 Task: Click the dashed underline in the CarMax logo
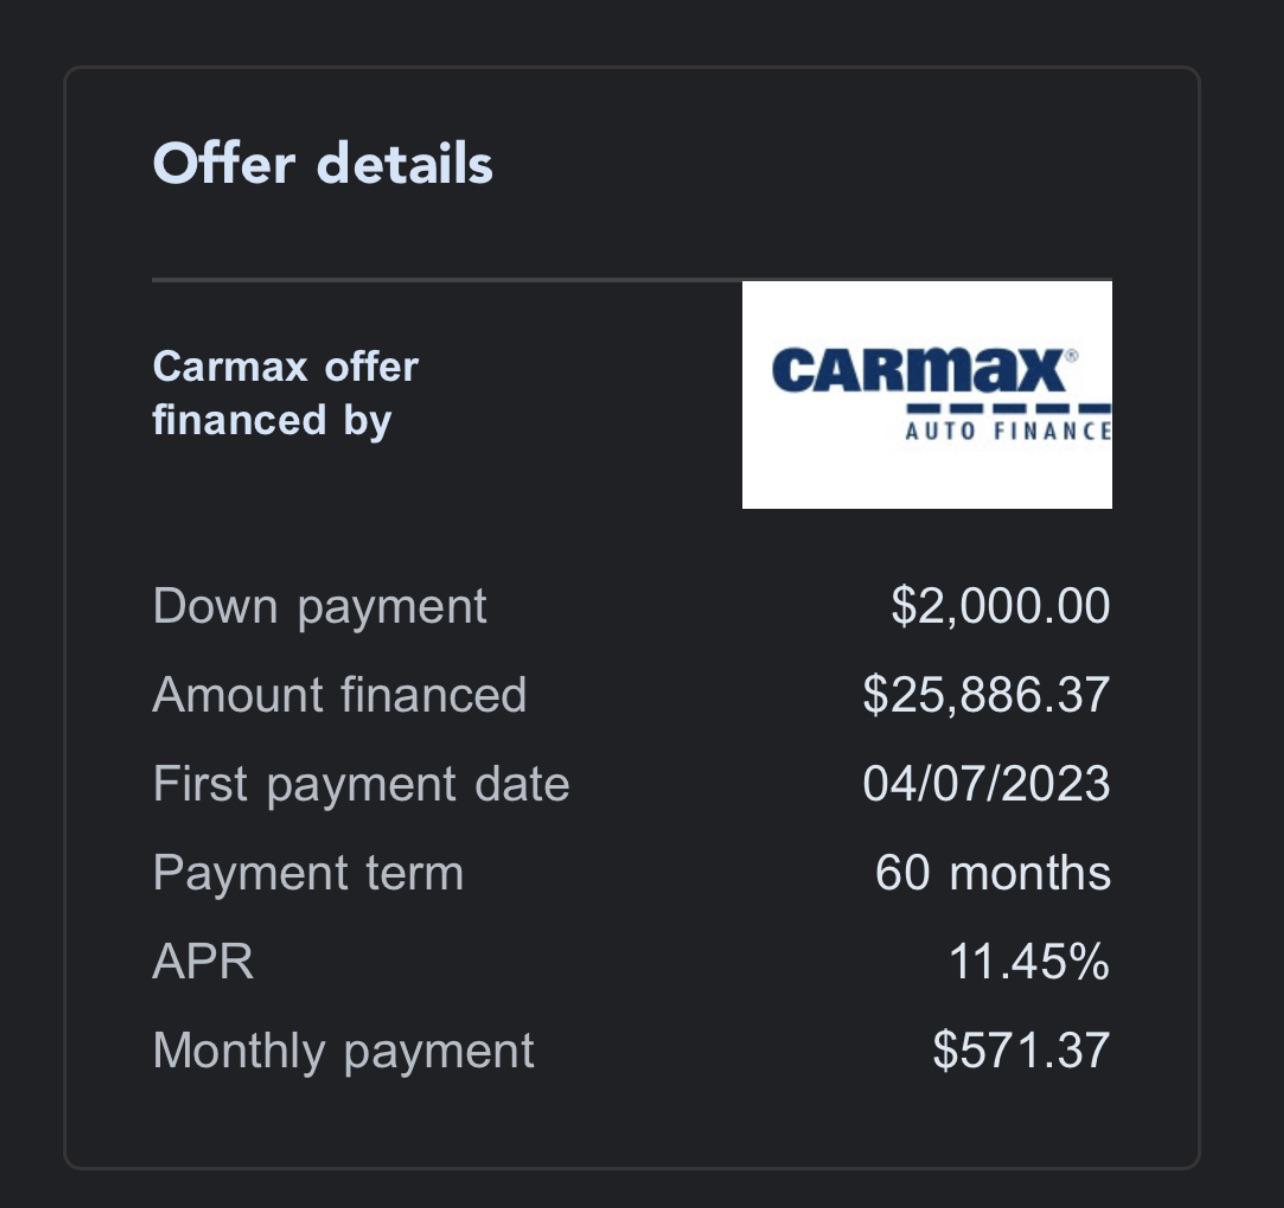(x=1007, y=408)
